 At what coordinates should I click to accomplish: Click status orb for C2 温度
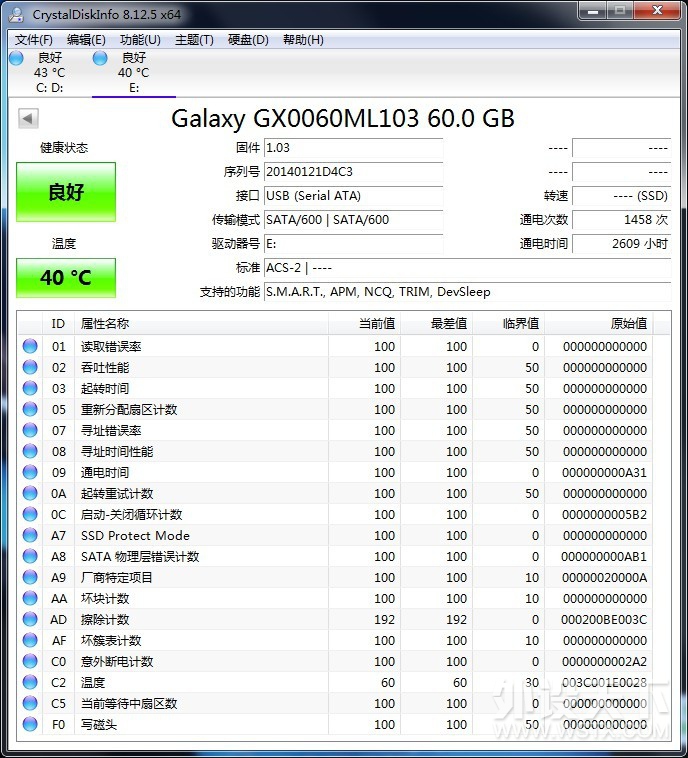[30, 682]
